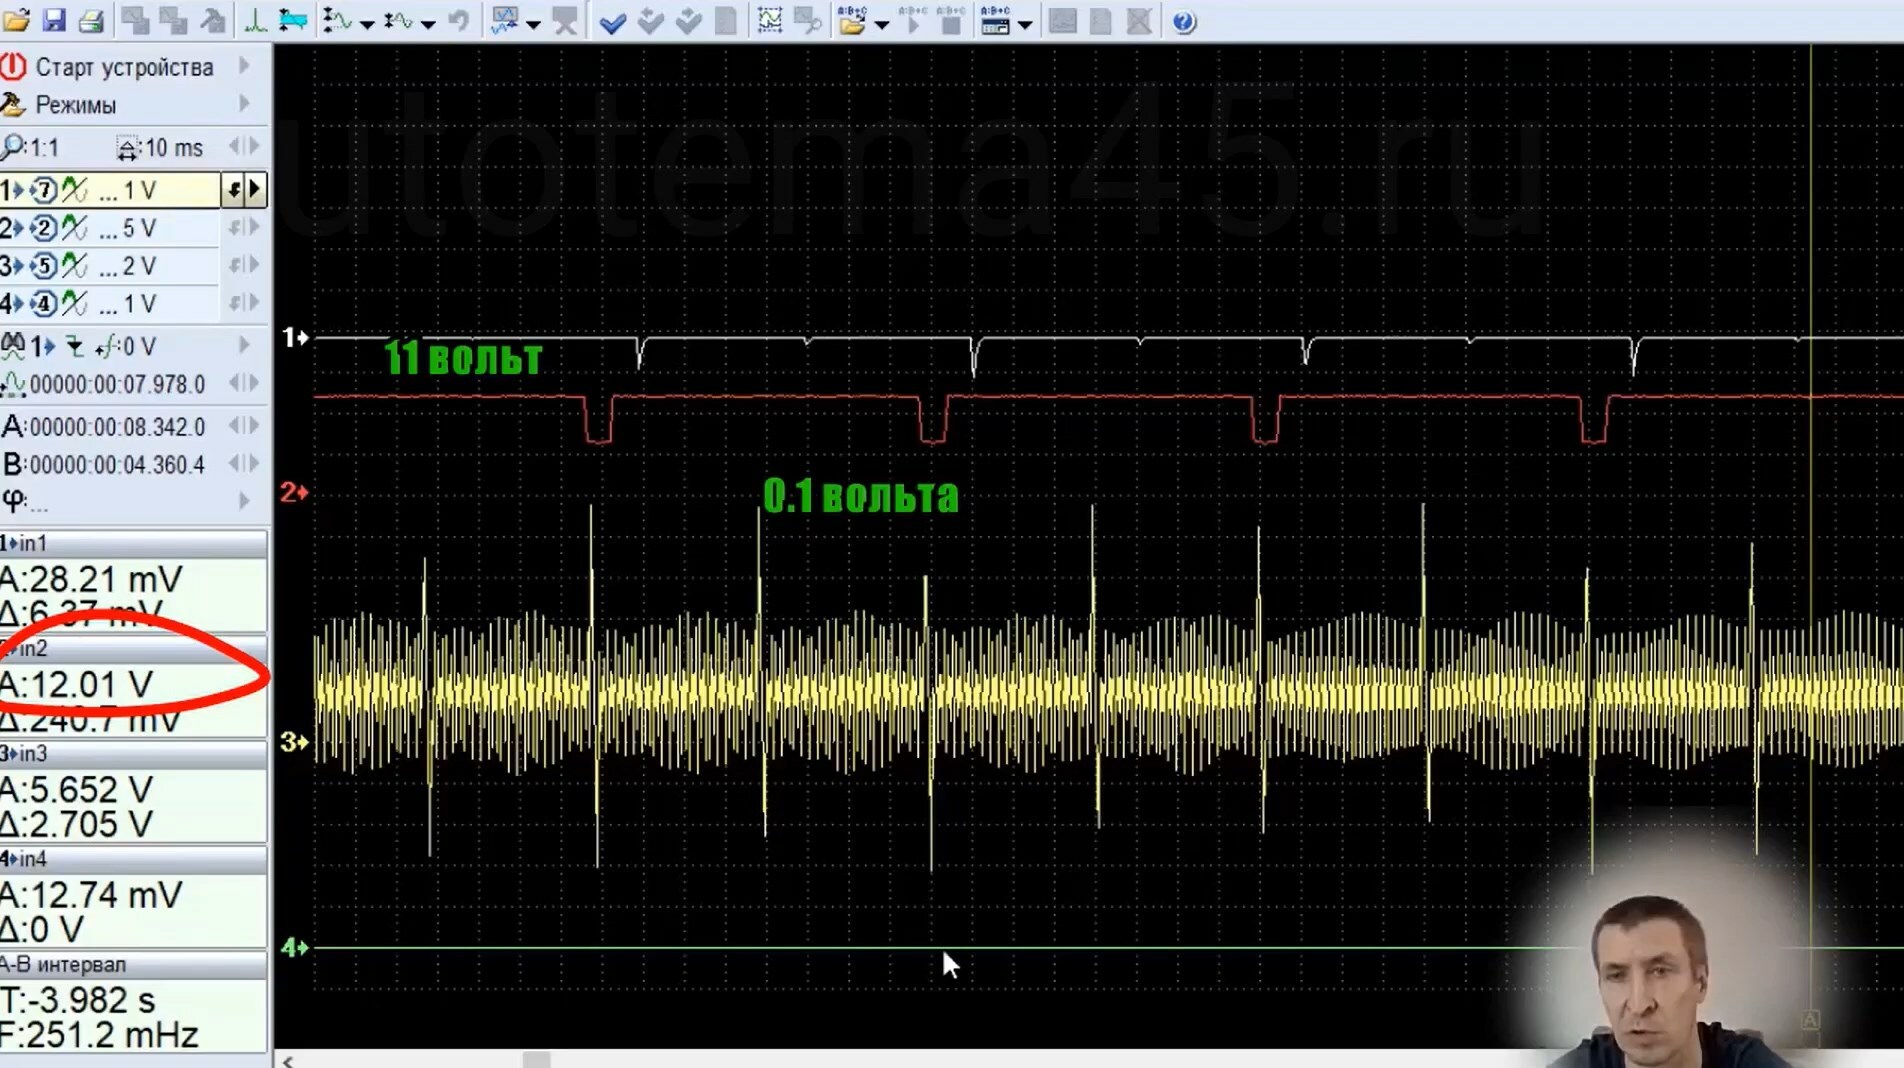Click the channel 4 input number 4 icon

click(43, 304)
